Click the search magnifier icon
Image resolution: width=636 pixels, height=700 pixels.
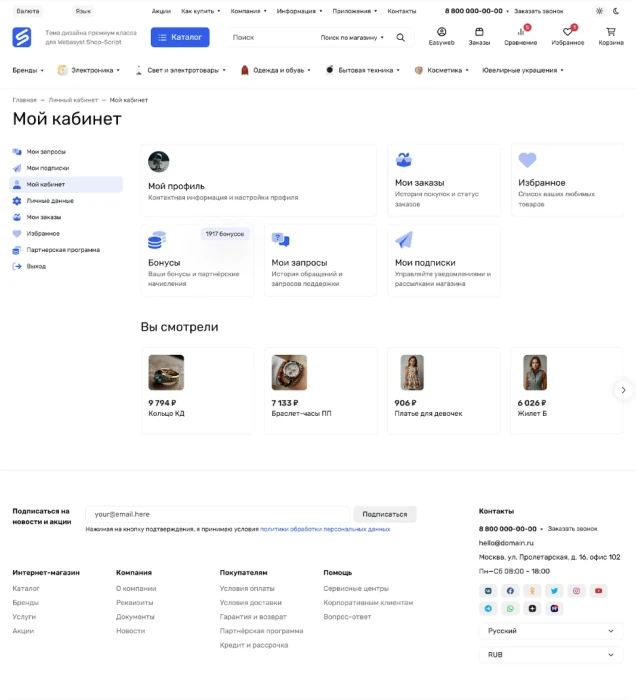pos(401,38)
